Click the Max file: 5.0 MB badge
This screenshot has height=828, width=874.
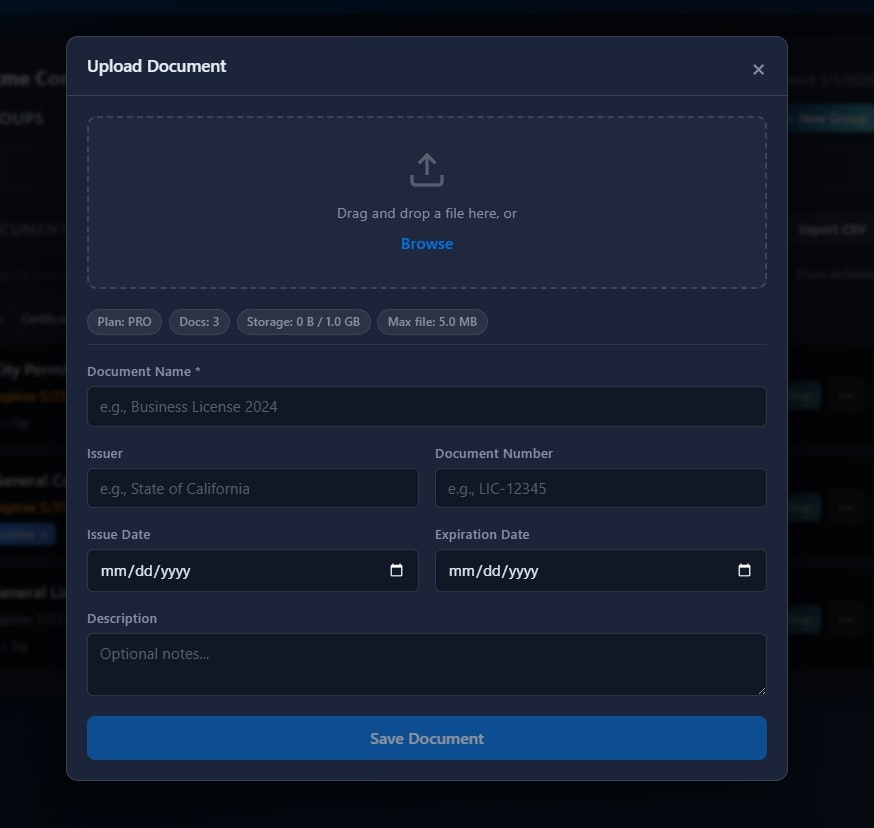point(432,322)
